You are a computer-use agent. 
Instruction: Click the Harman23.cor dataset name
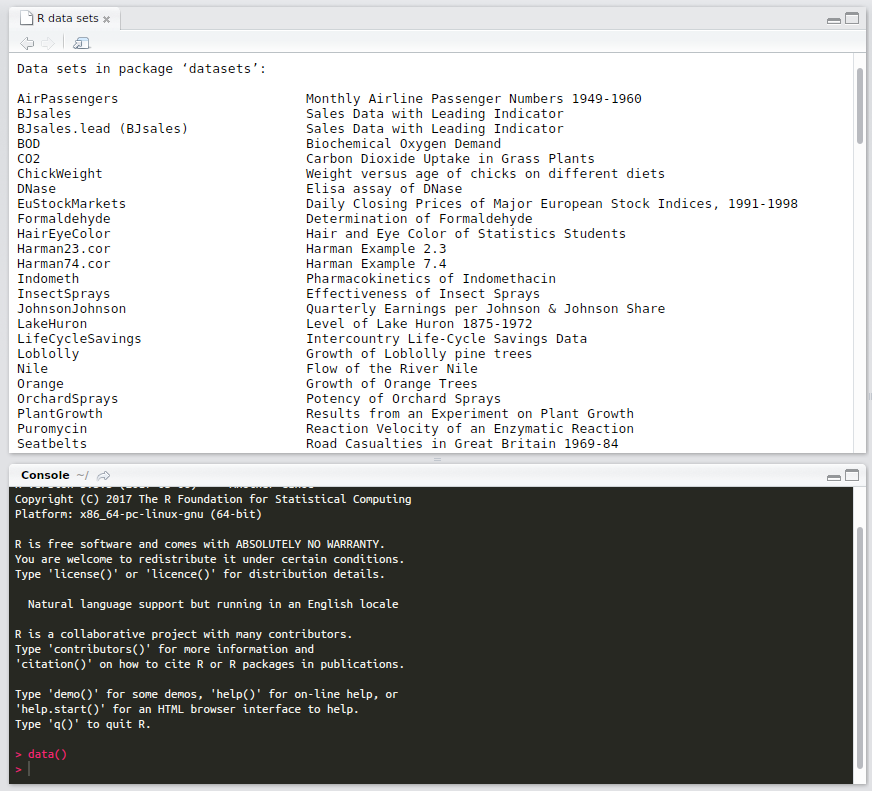[x=63, y=249]
